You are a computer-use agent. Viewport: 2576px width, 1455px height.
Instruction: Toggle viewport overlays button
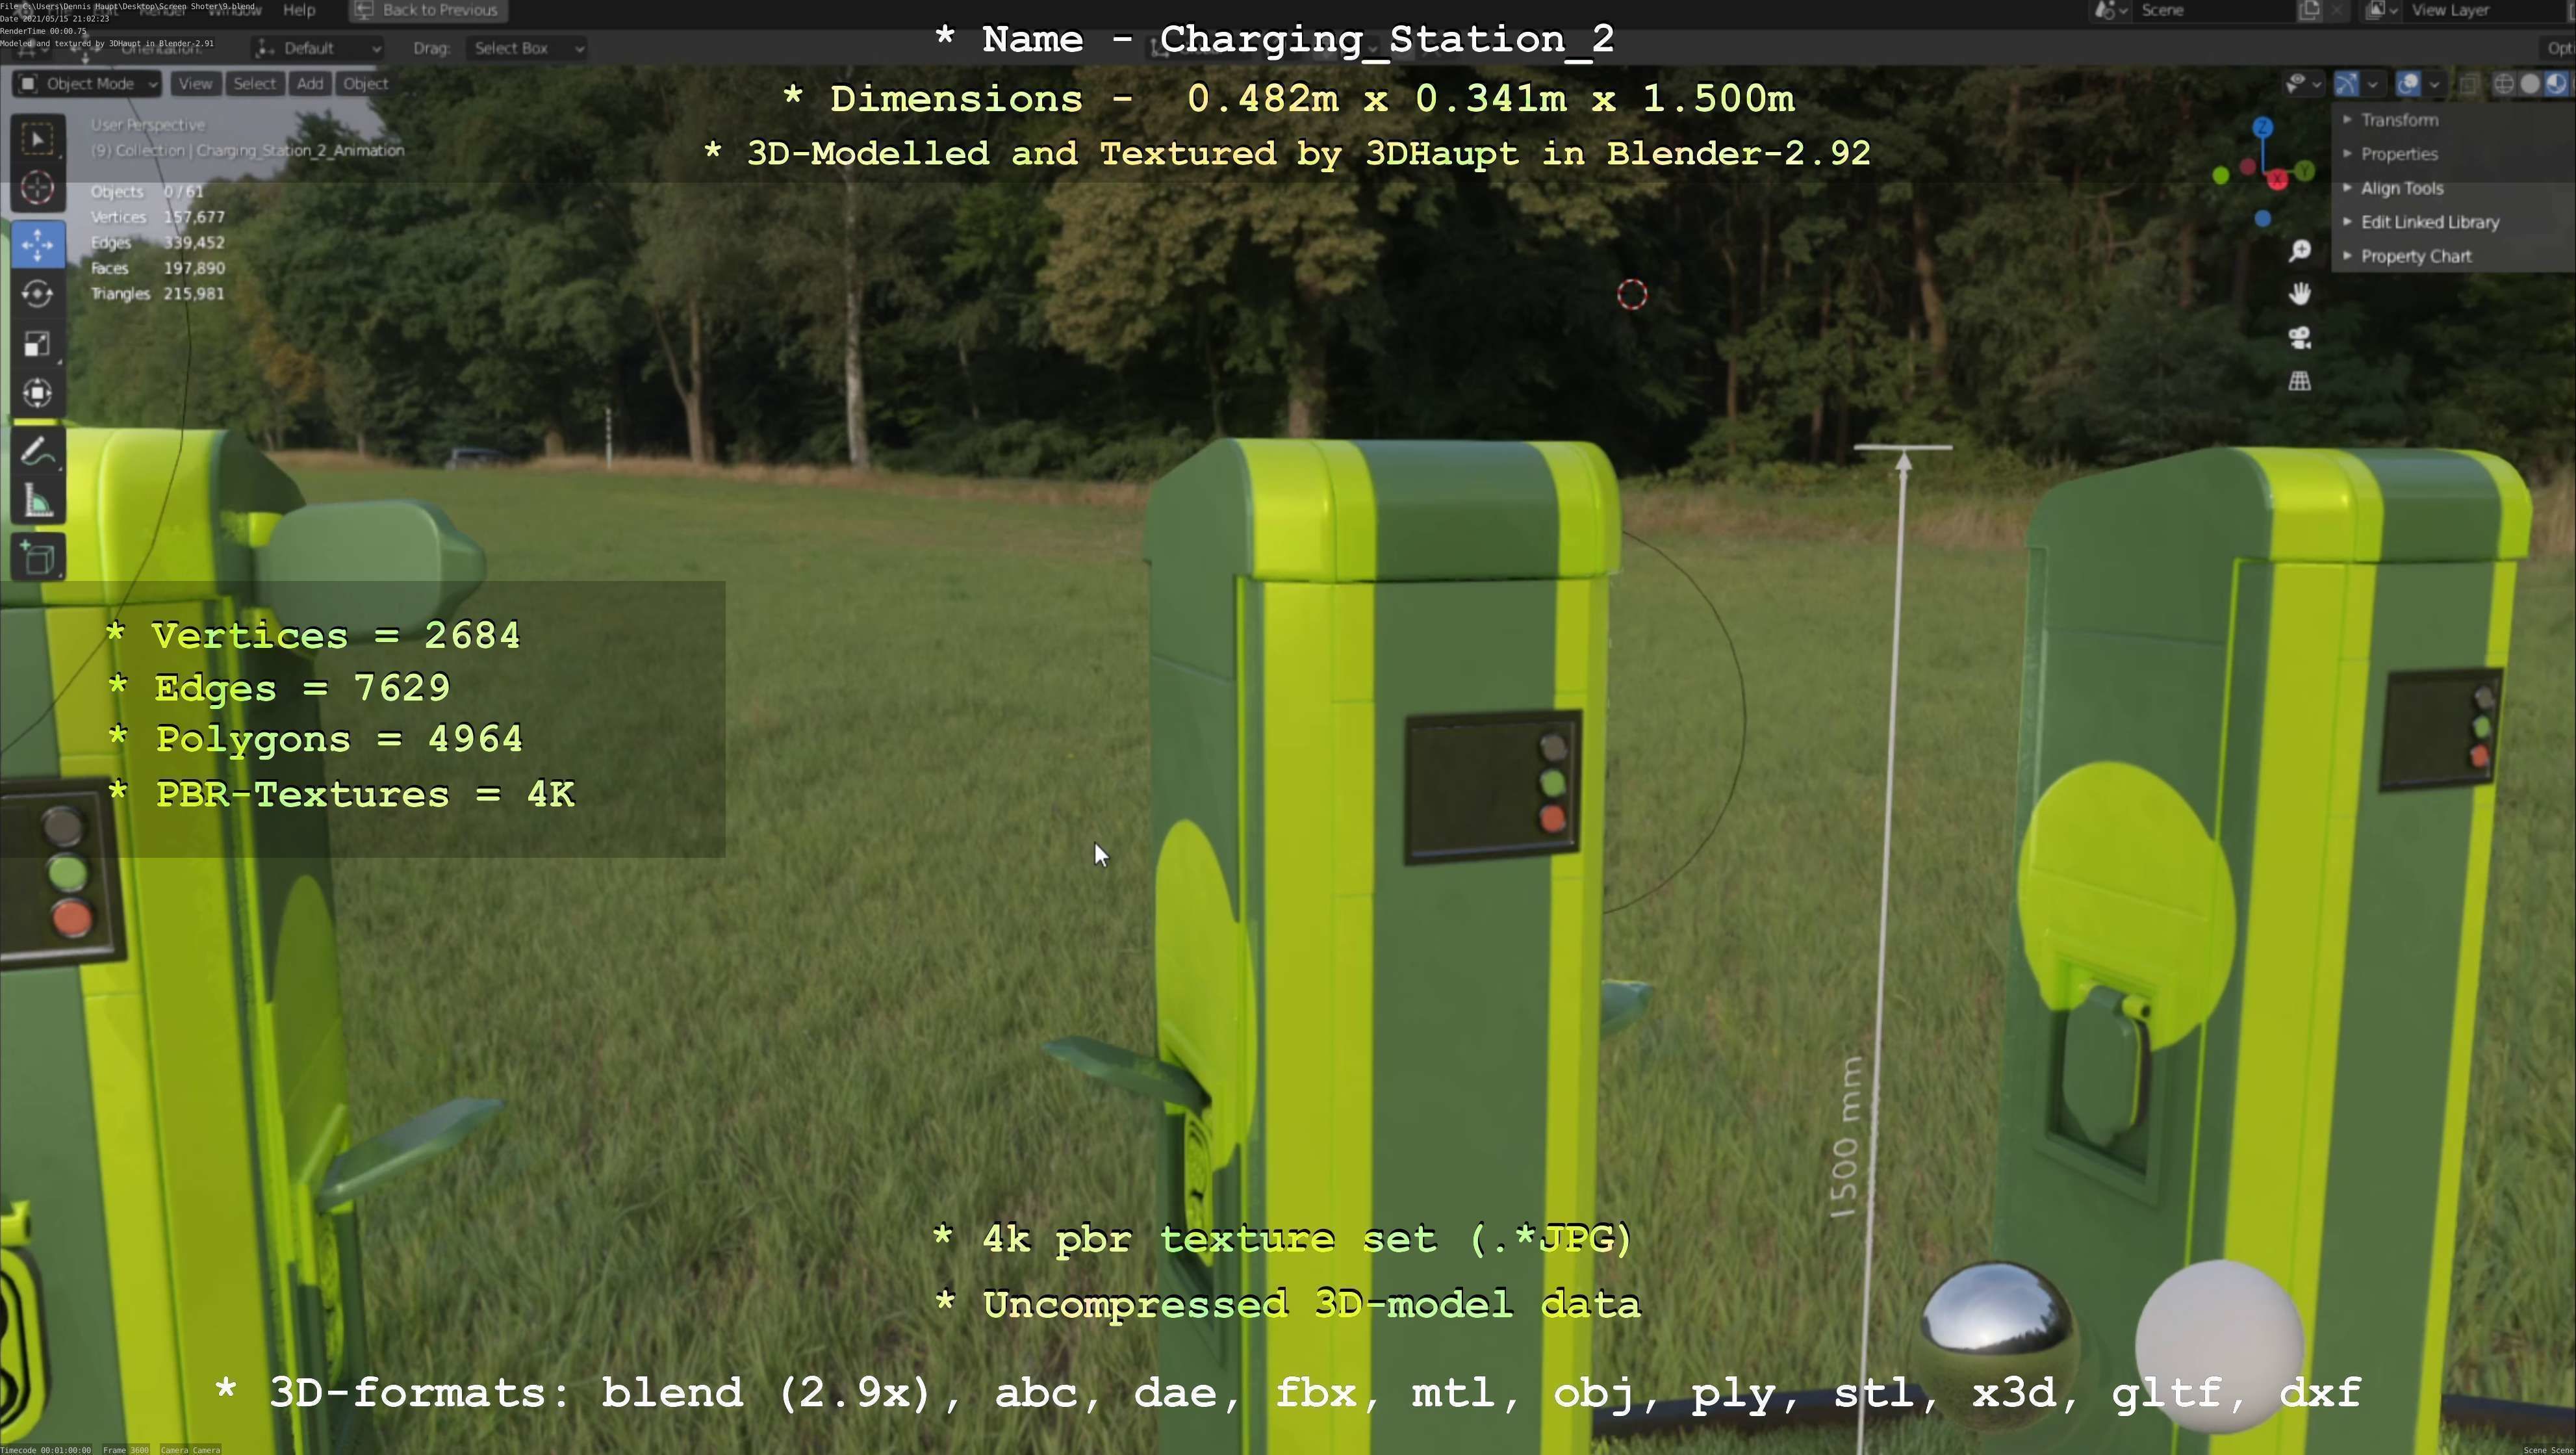(x=2408, y=84)
